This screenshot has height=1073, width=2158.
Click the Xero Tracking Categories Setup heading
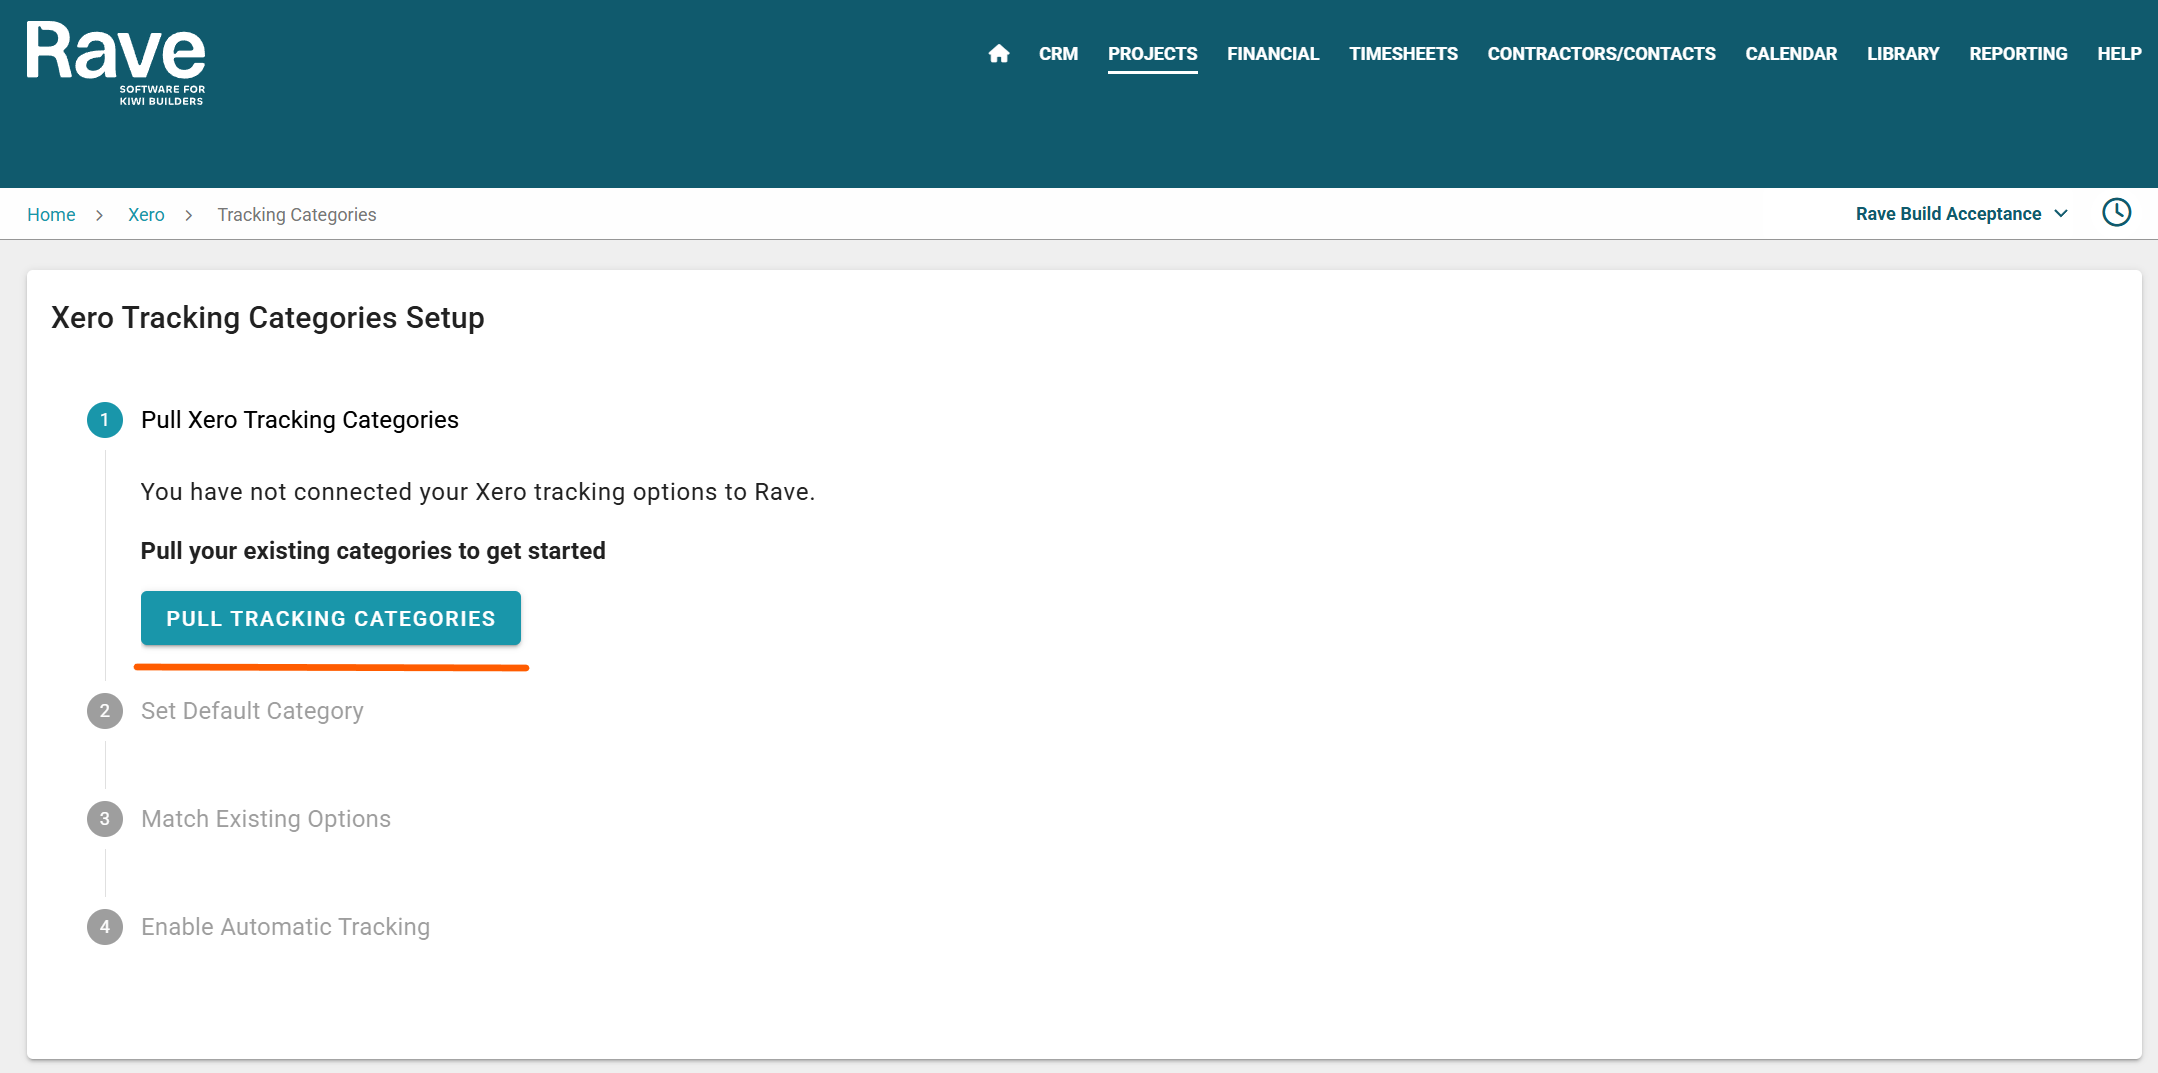click(x=268, y=318)
